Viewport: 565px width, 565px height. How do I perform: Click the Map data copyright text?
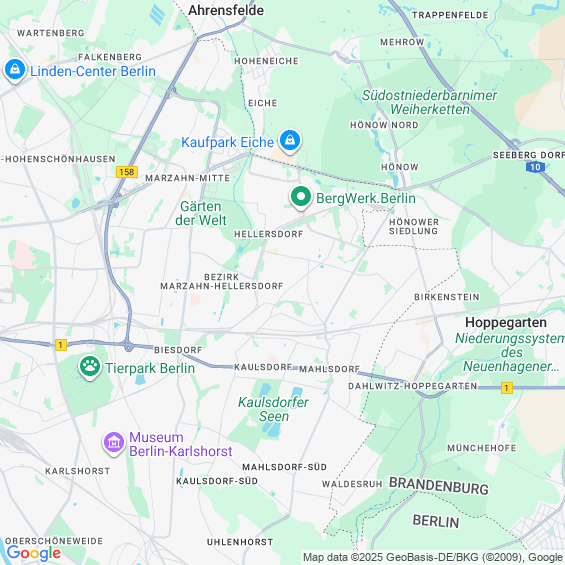click(x=433, y=557)
